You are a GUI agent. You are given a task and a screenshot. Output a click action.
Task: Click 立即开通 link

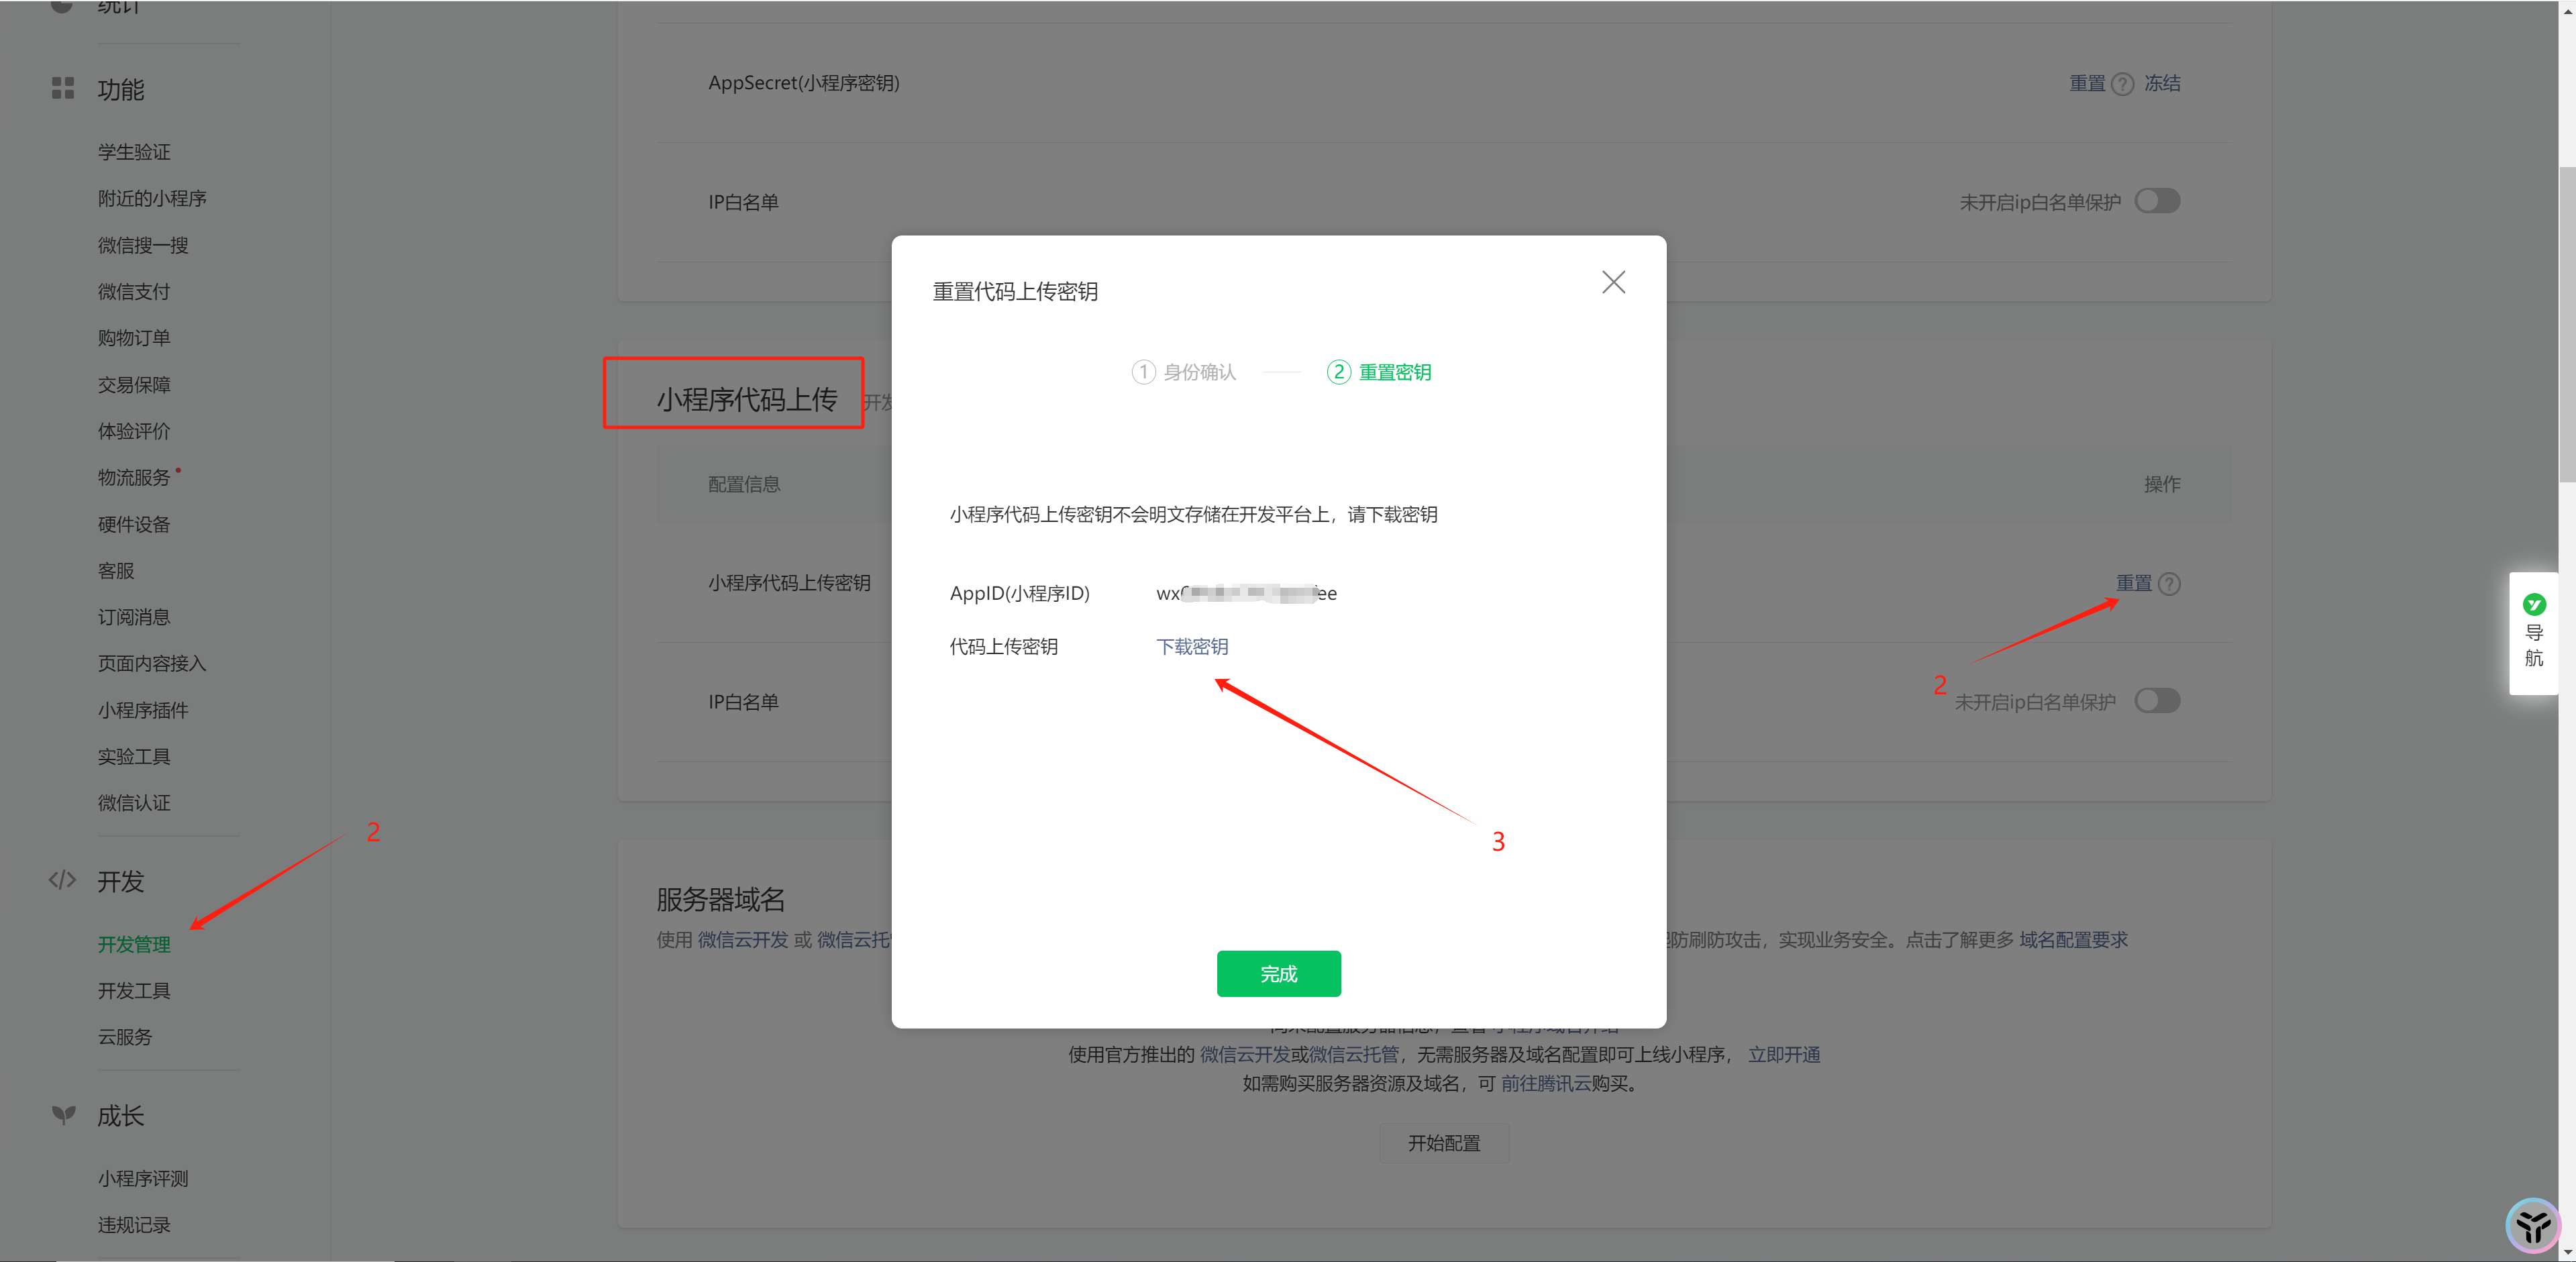[1784, 1055]
